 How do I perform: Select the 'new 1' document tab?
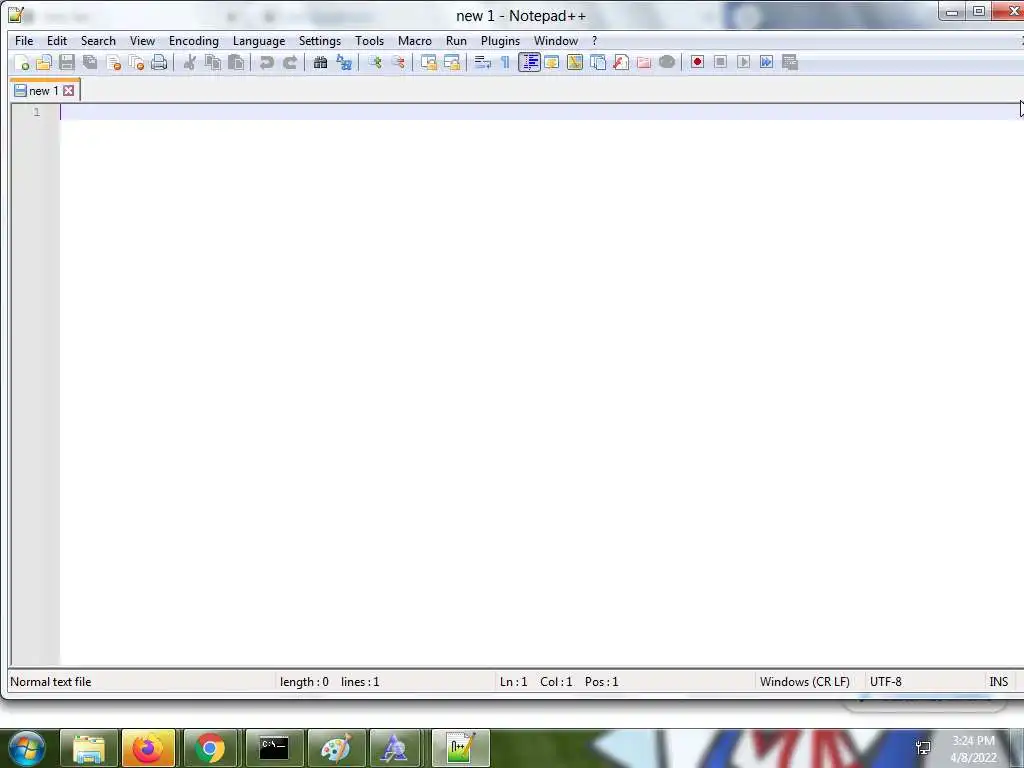[44, 91]
